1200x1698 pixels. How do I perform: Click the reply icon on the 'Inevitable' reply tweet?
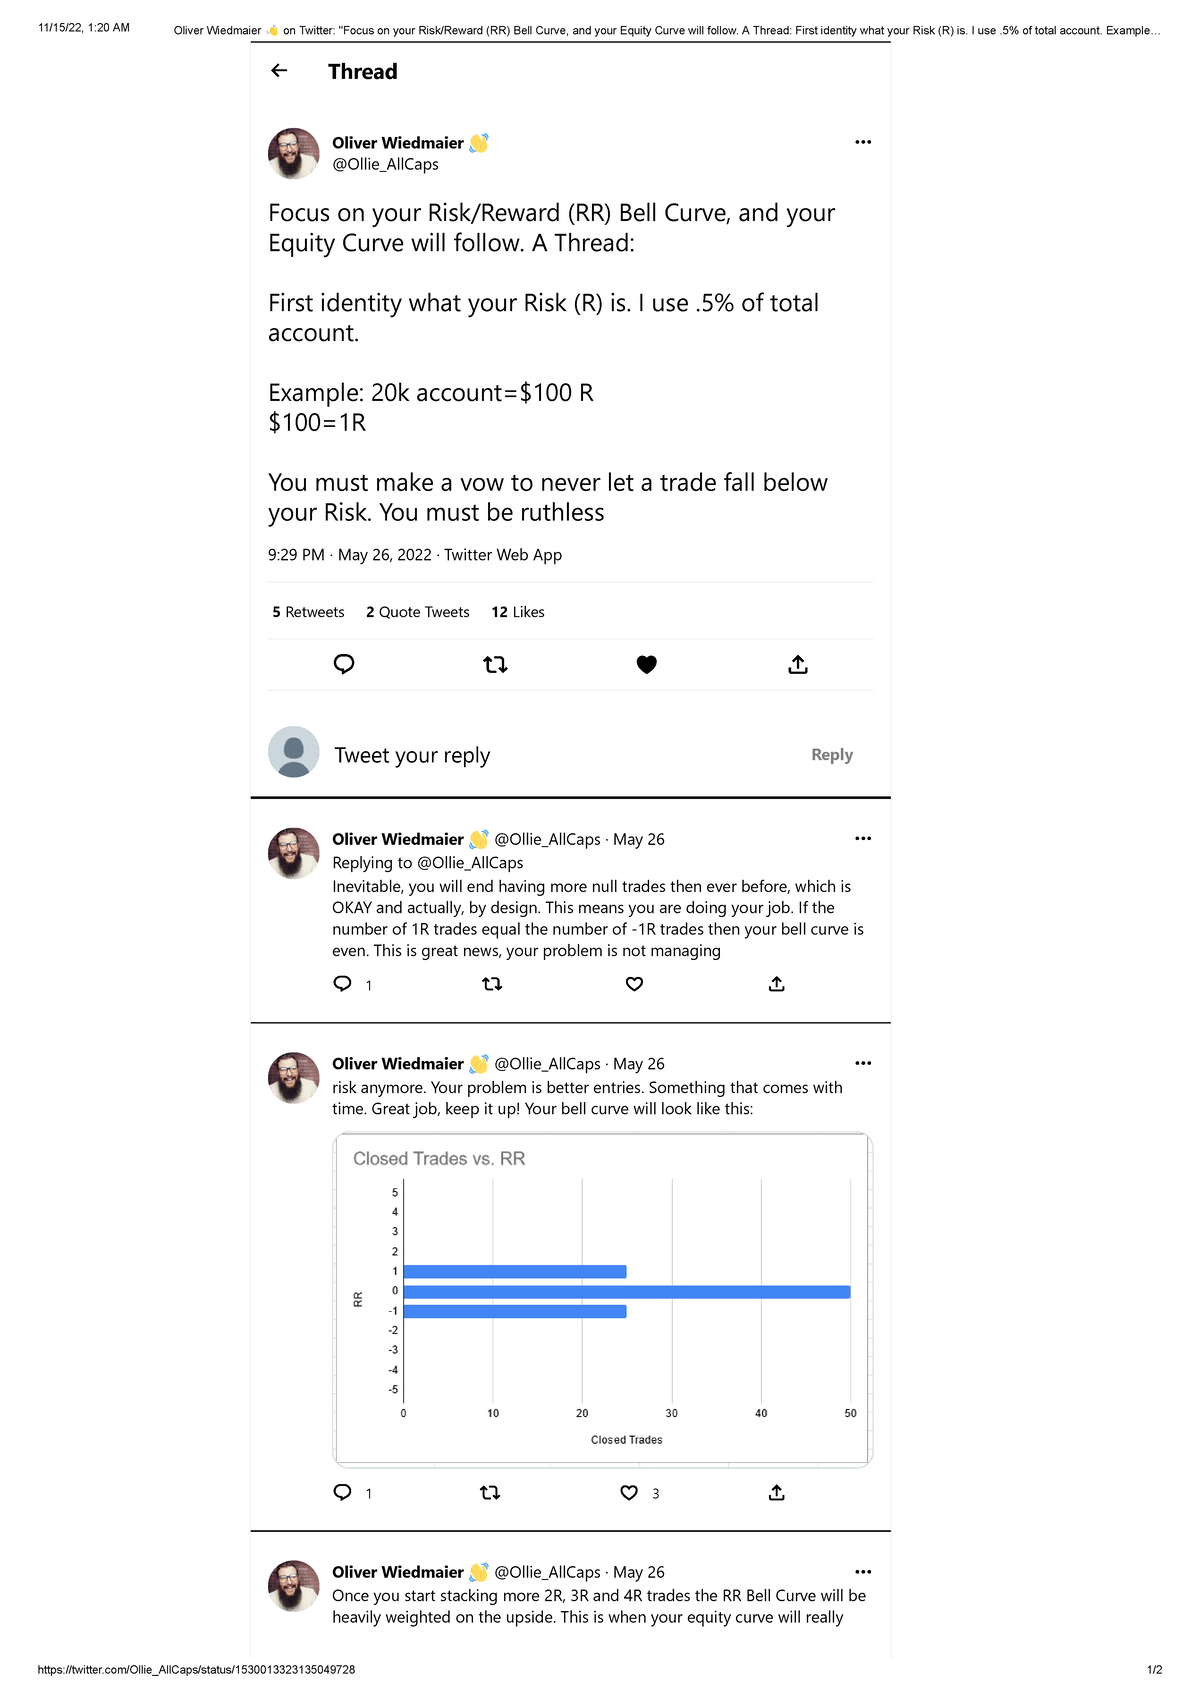[342, 984]
